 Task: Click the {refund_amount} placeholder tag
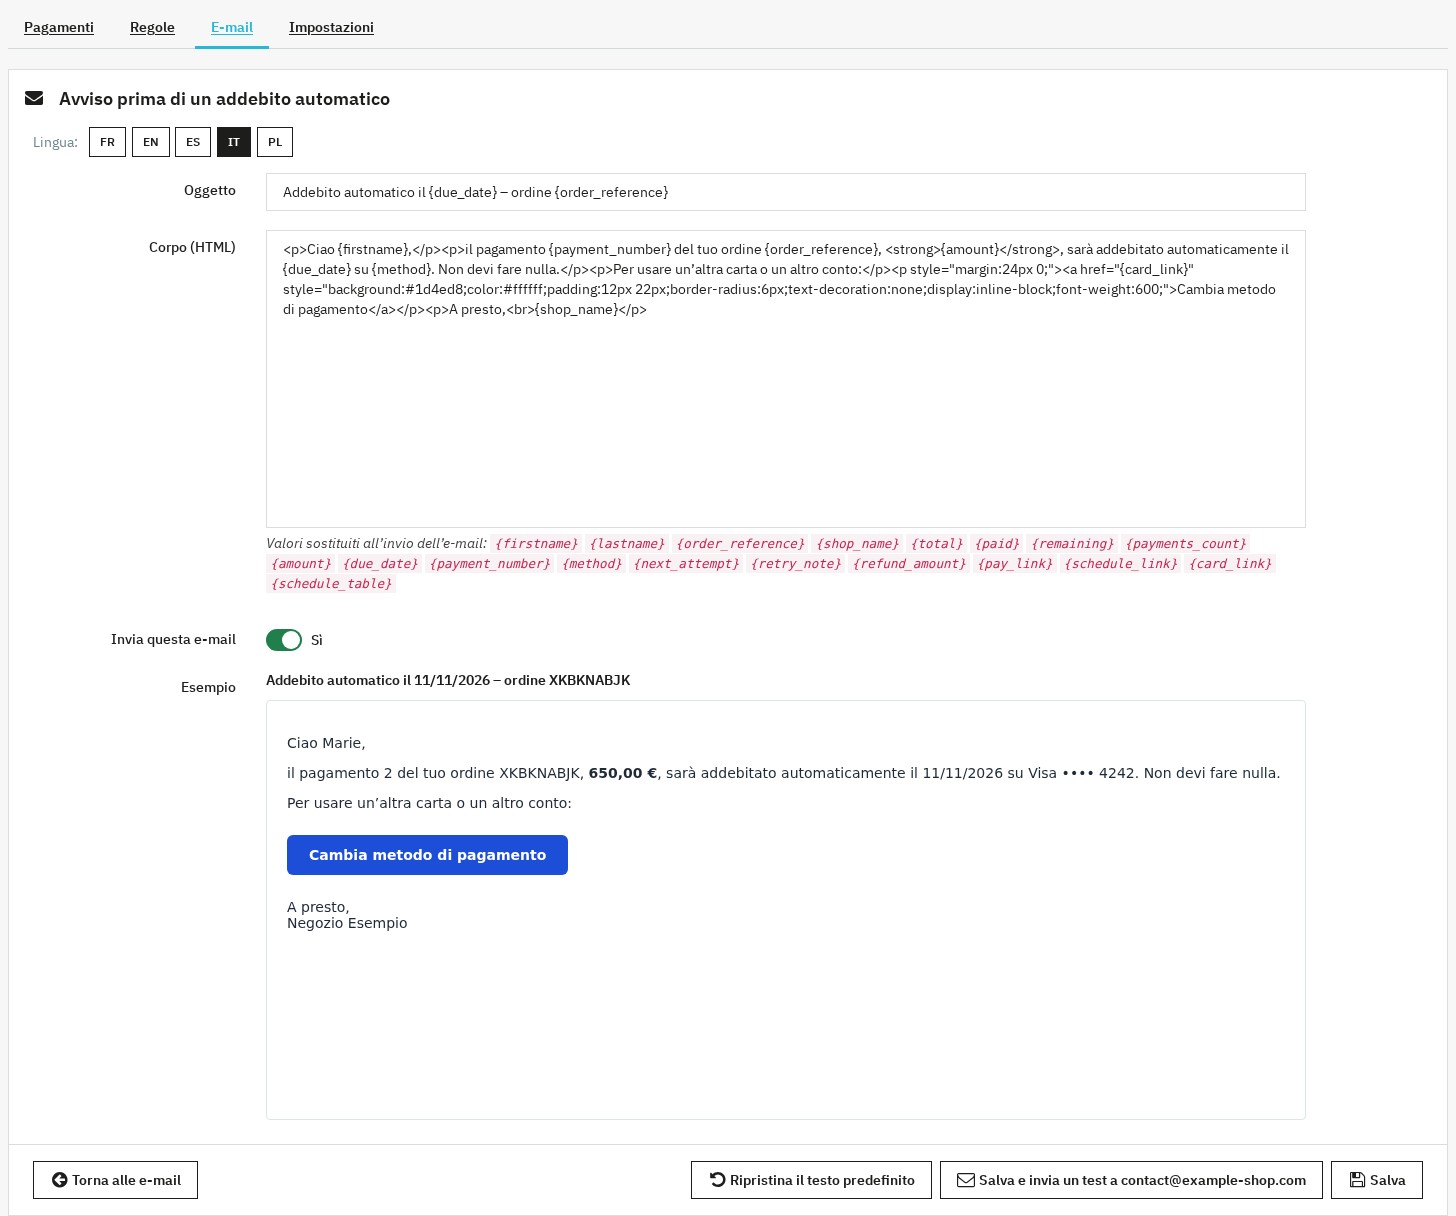(x=909, y=564)
